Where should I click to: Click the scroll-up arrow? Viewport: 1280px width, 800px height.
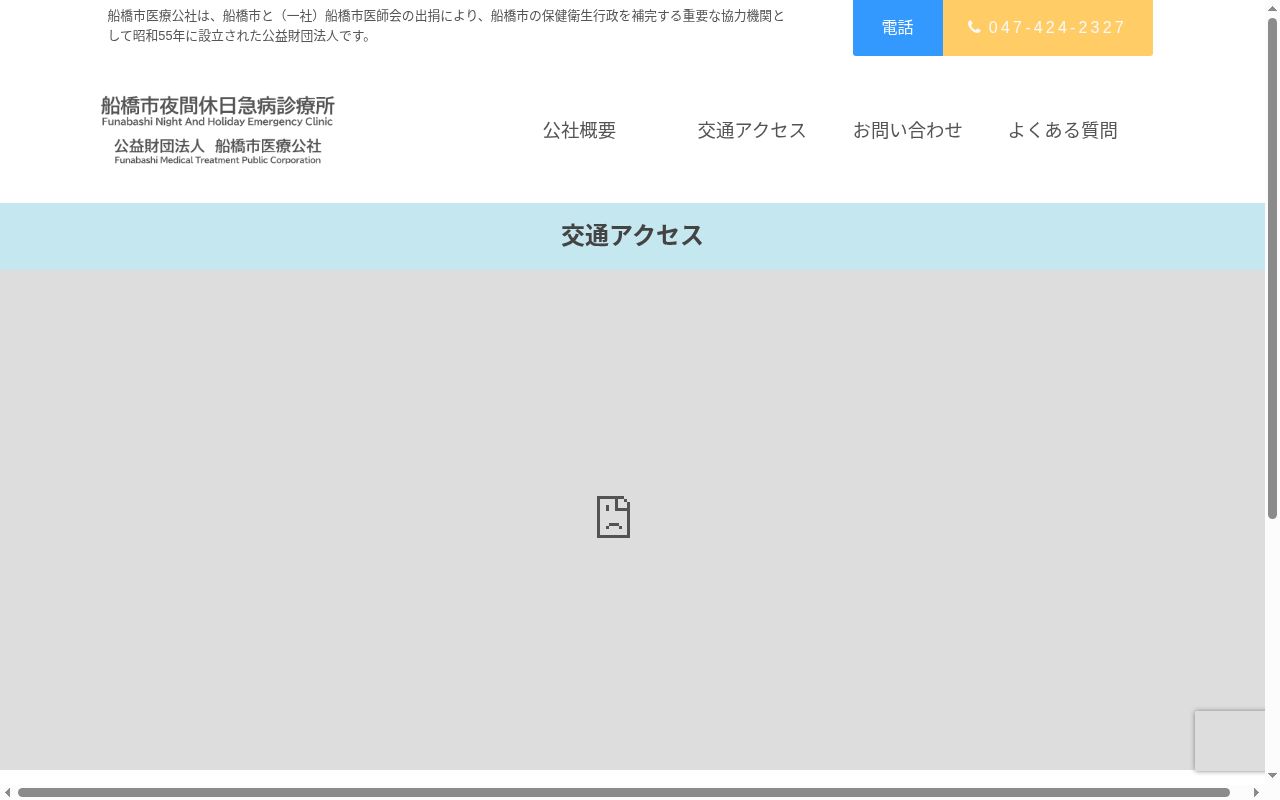(1272, 7)
